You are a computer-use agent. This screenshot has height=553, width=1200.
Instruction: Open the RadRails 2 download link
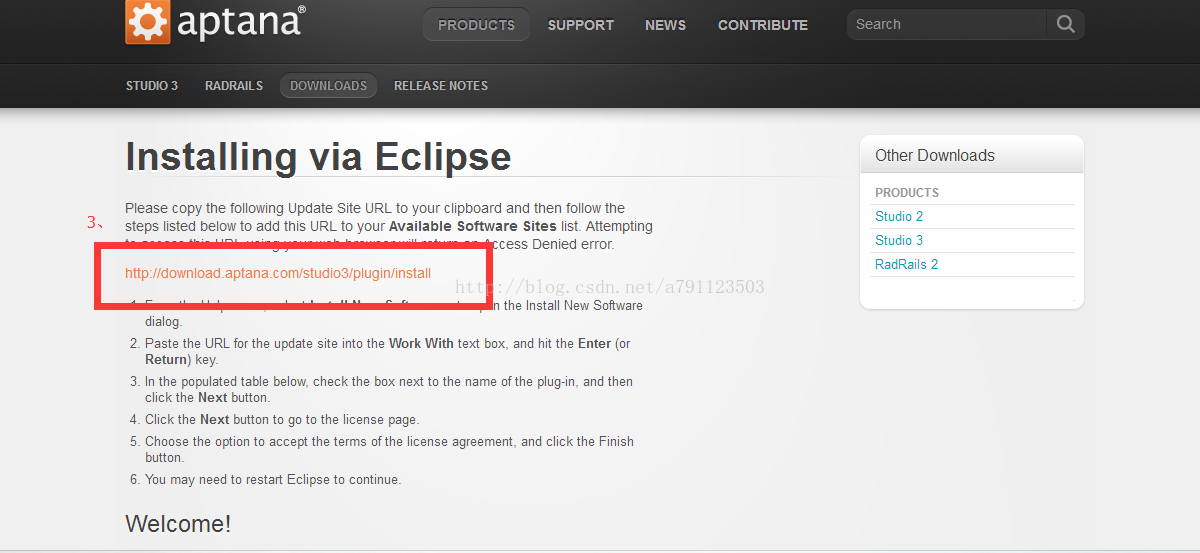coord(907,265)
